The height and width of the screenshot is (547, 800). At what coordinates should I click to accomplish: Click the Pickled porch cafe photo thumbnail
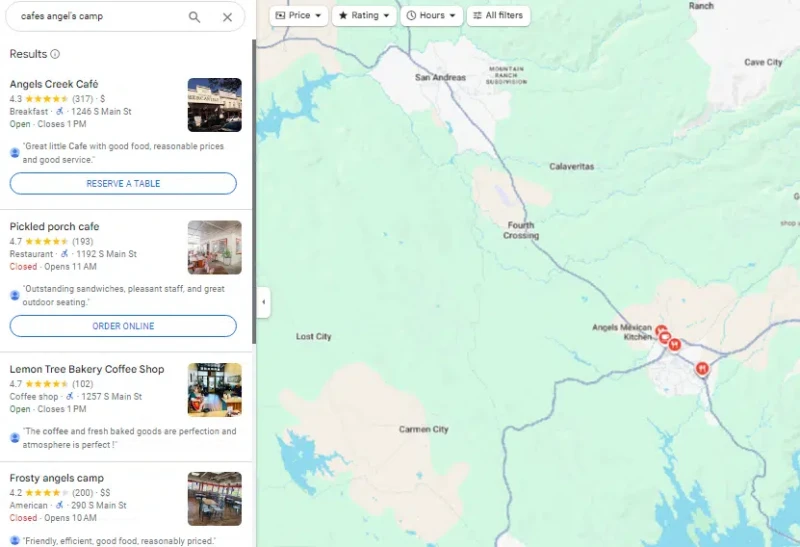click(215, 247)
